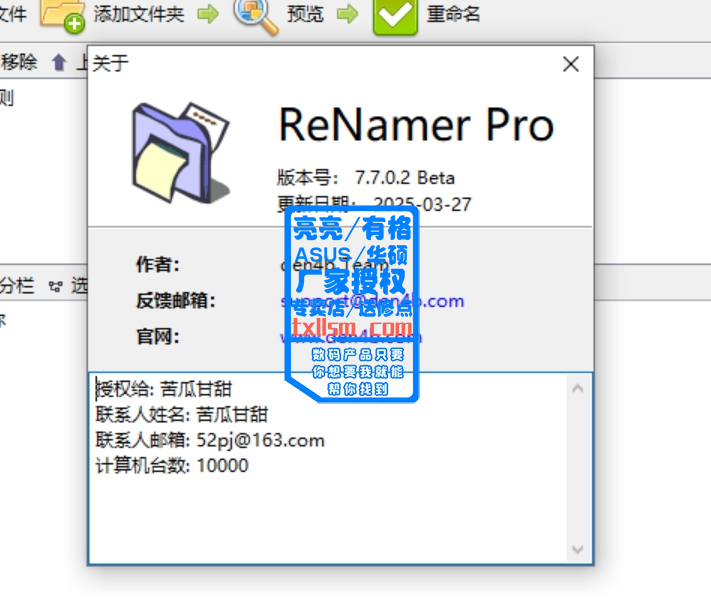The width and height of the screenshot is (711, 609).
Task: Click the 移除 button in main window
Action: pos(19,62)
